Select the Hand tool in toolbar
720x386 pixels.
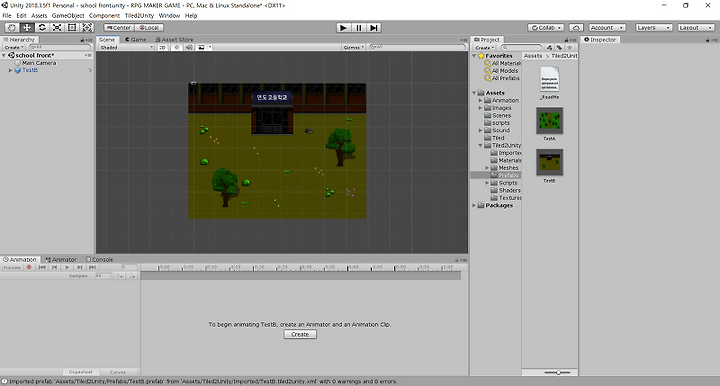click(12, 28)
